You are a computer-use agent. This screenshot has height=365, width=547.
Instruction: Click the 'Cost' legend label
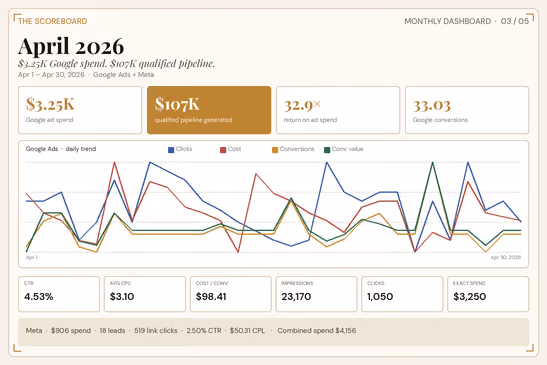tap(234, 149)
